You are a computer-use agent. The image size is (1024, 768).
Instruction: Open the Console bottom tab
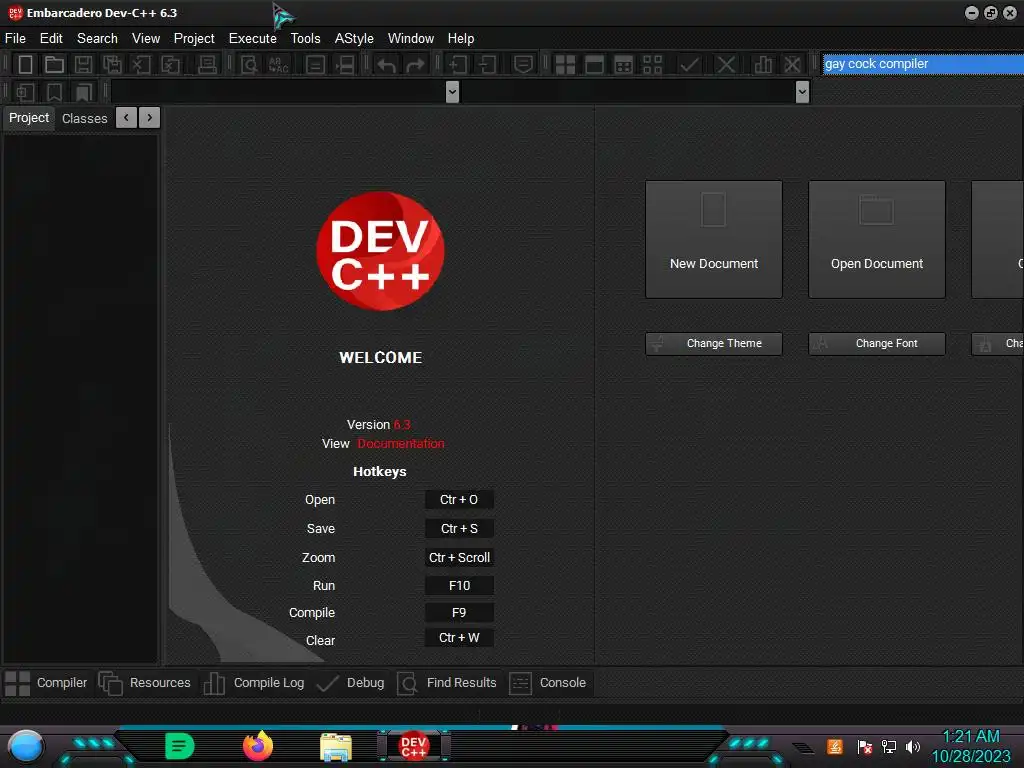(548, 683)
